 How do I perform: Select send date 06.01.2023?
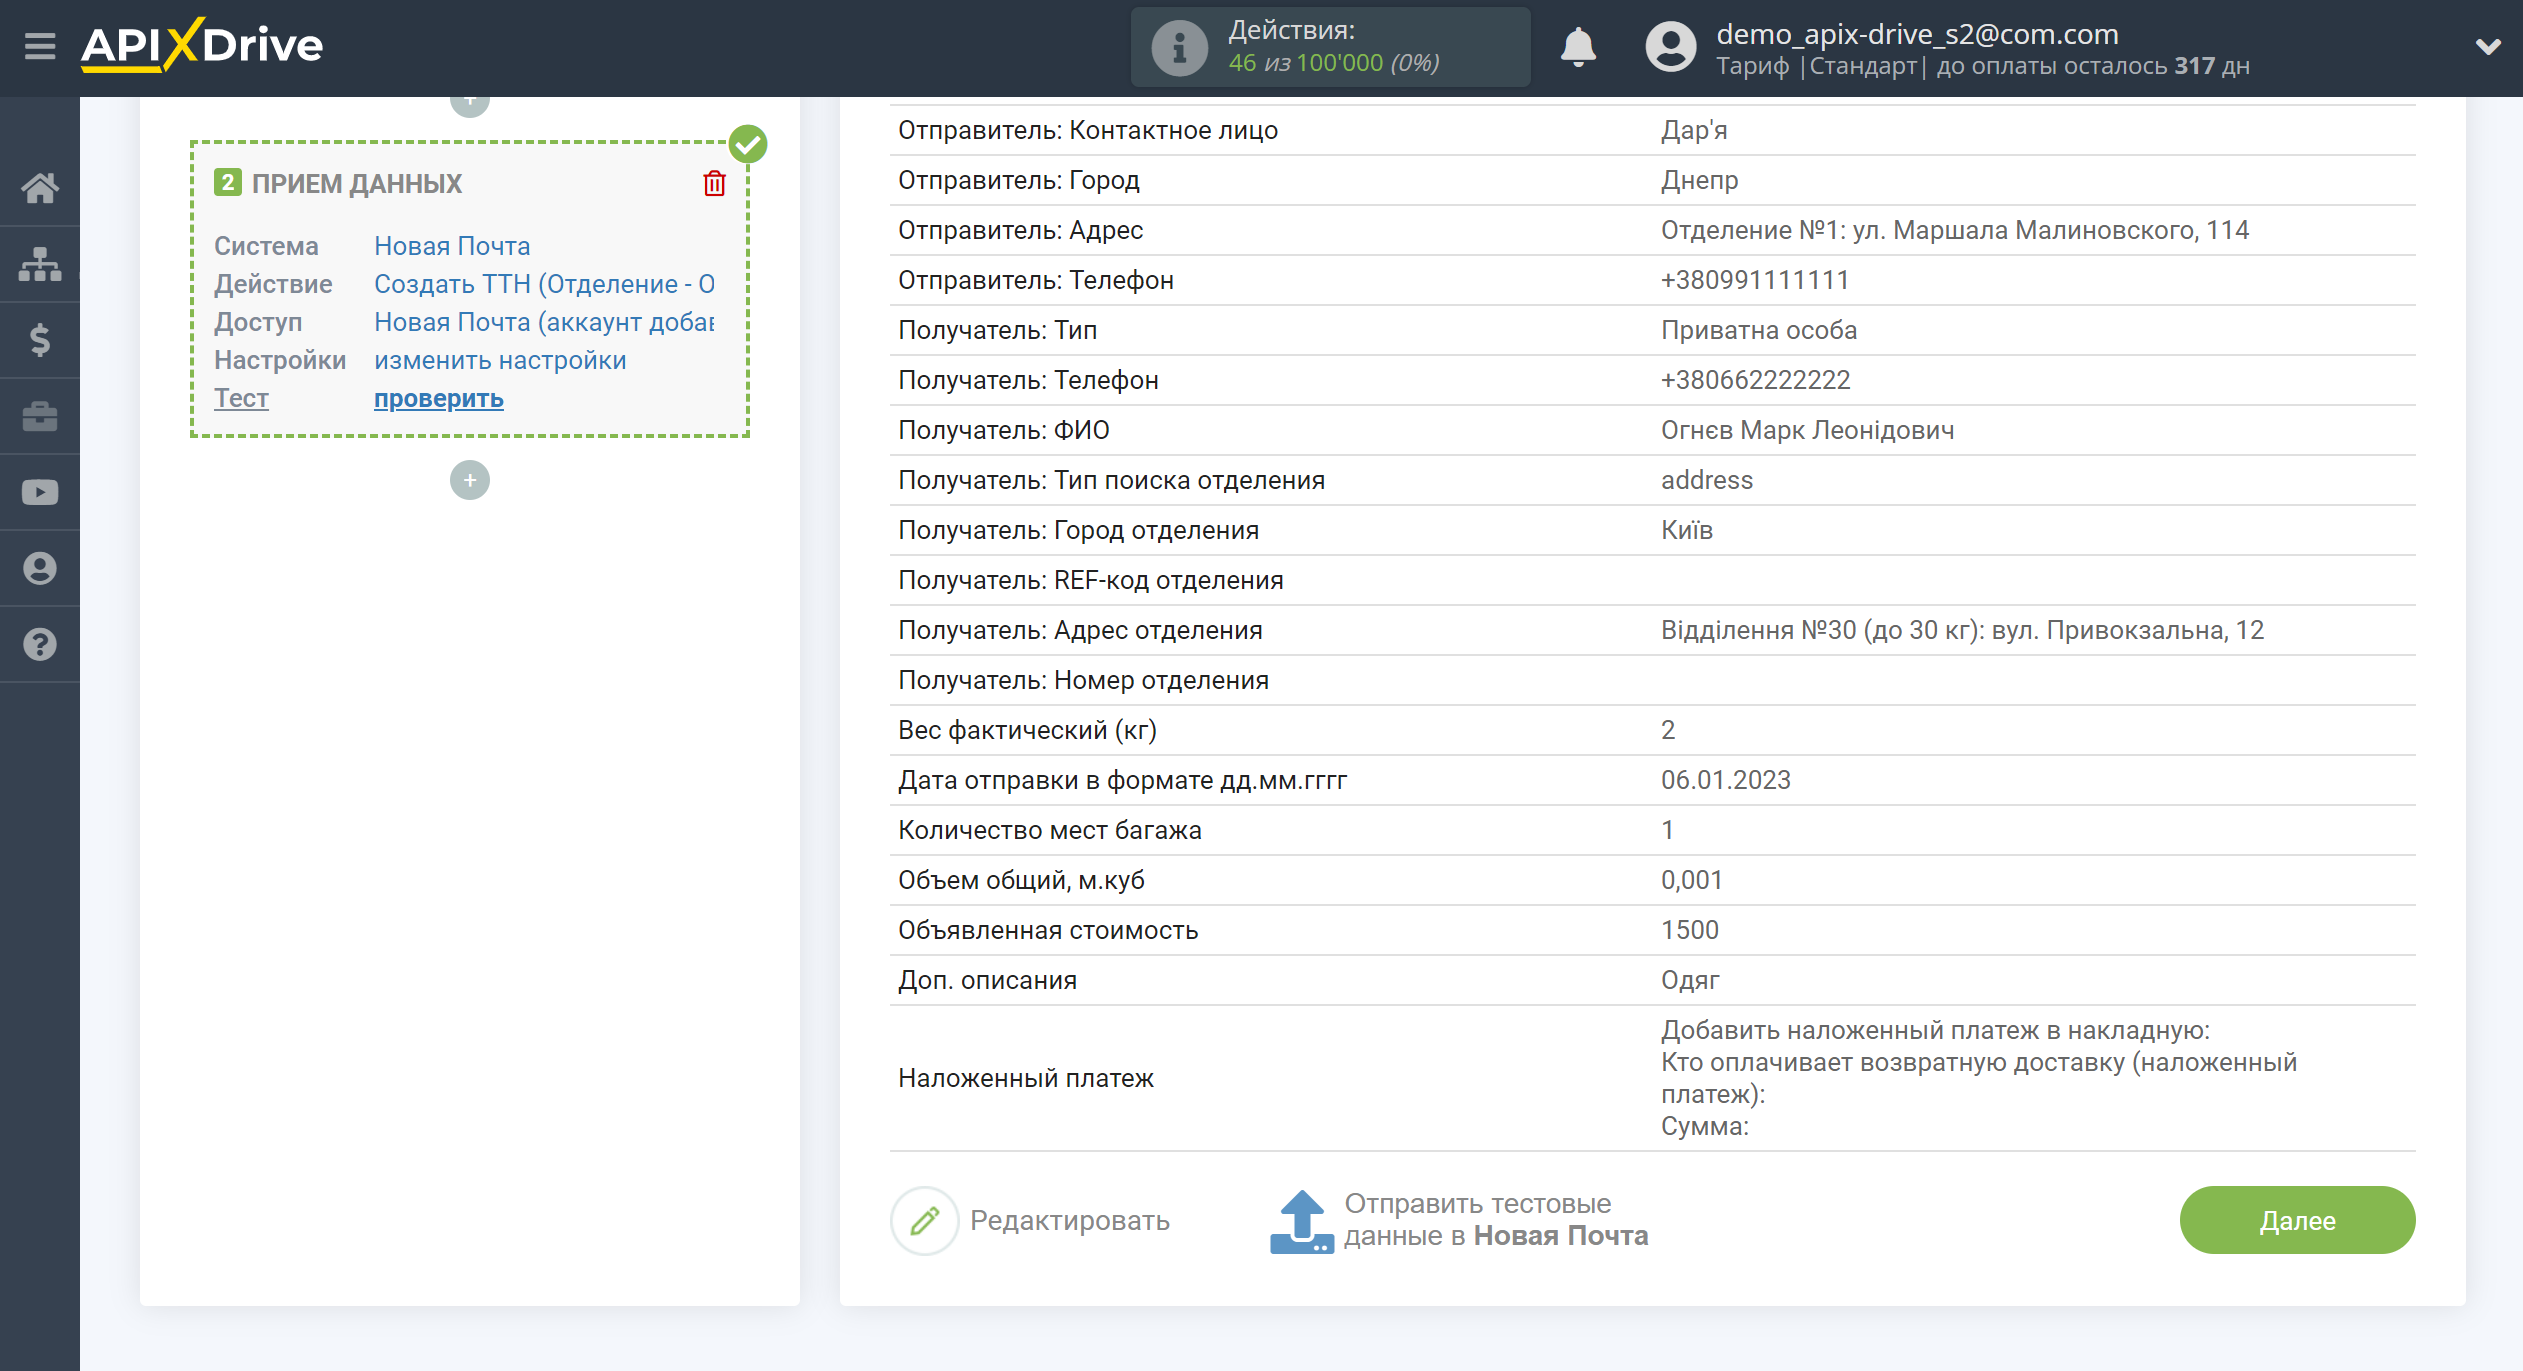[x=1726, y=780]
